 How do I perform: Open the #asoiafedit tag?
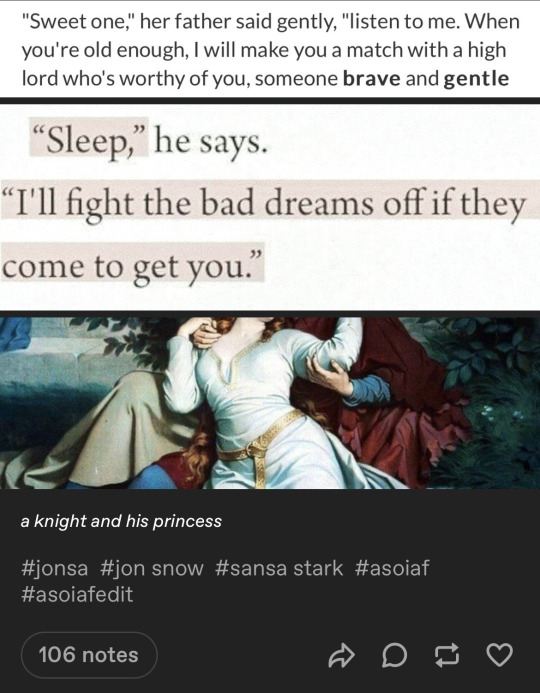[77, 594]
